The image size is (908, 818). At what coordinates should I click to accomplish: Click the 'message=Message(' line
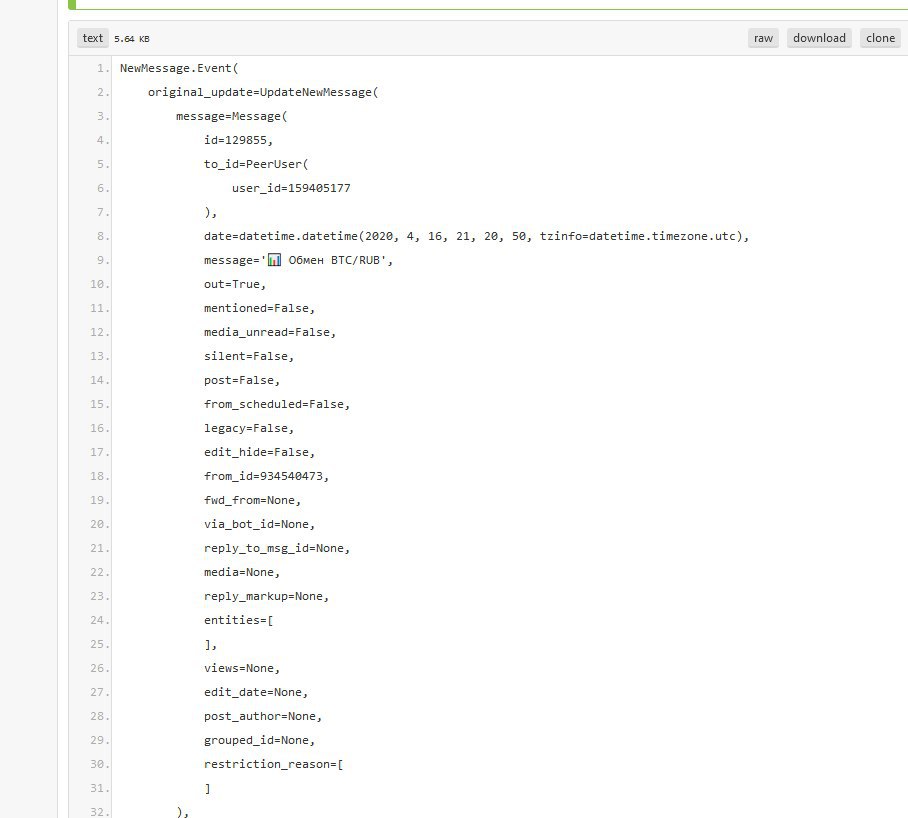click(x=232, y=116)
